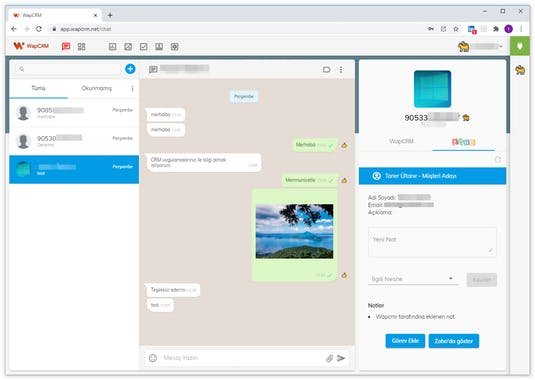Open the İlgili Nesne dropdown
Screen dimensions: 535x380
tap(413, 279)
